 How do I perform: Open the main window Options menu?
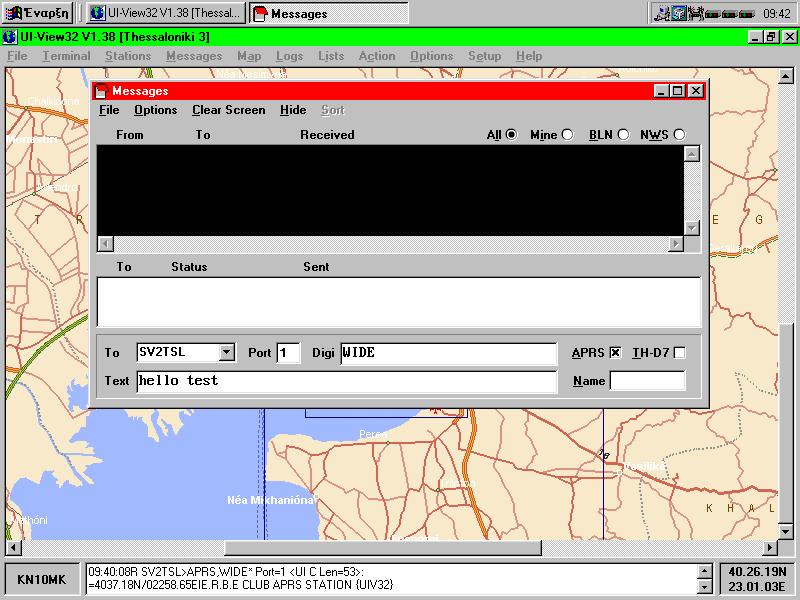(432, 56)
